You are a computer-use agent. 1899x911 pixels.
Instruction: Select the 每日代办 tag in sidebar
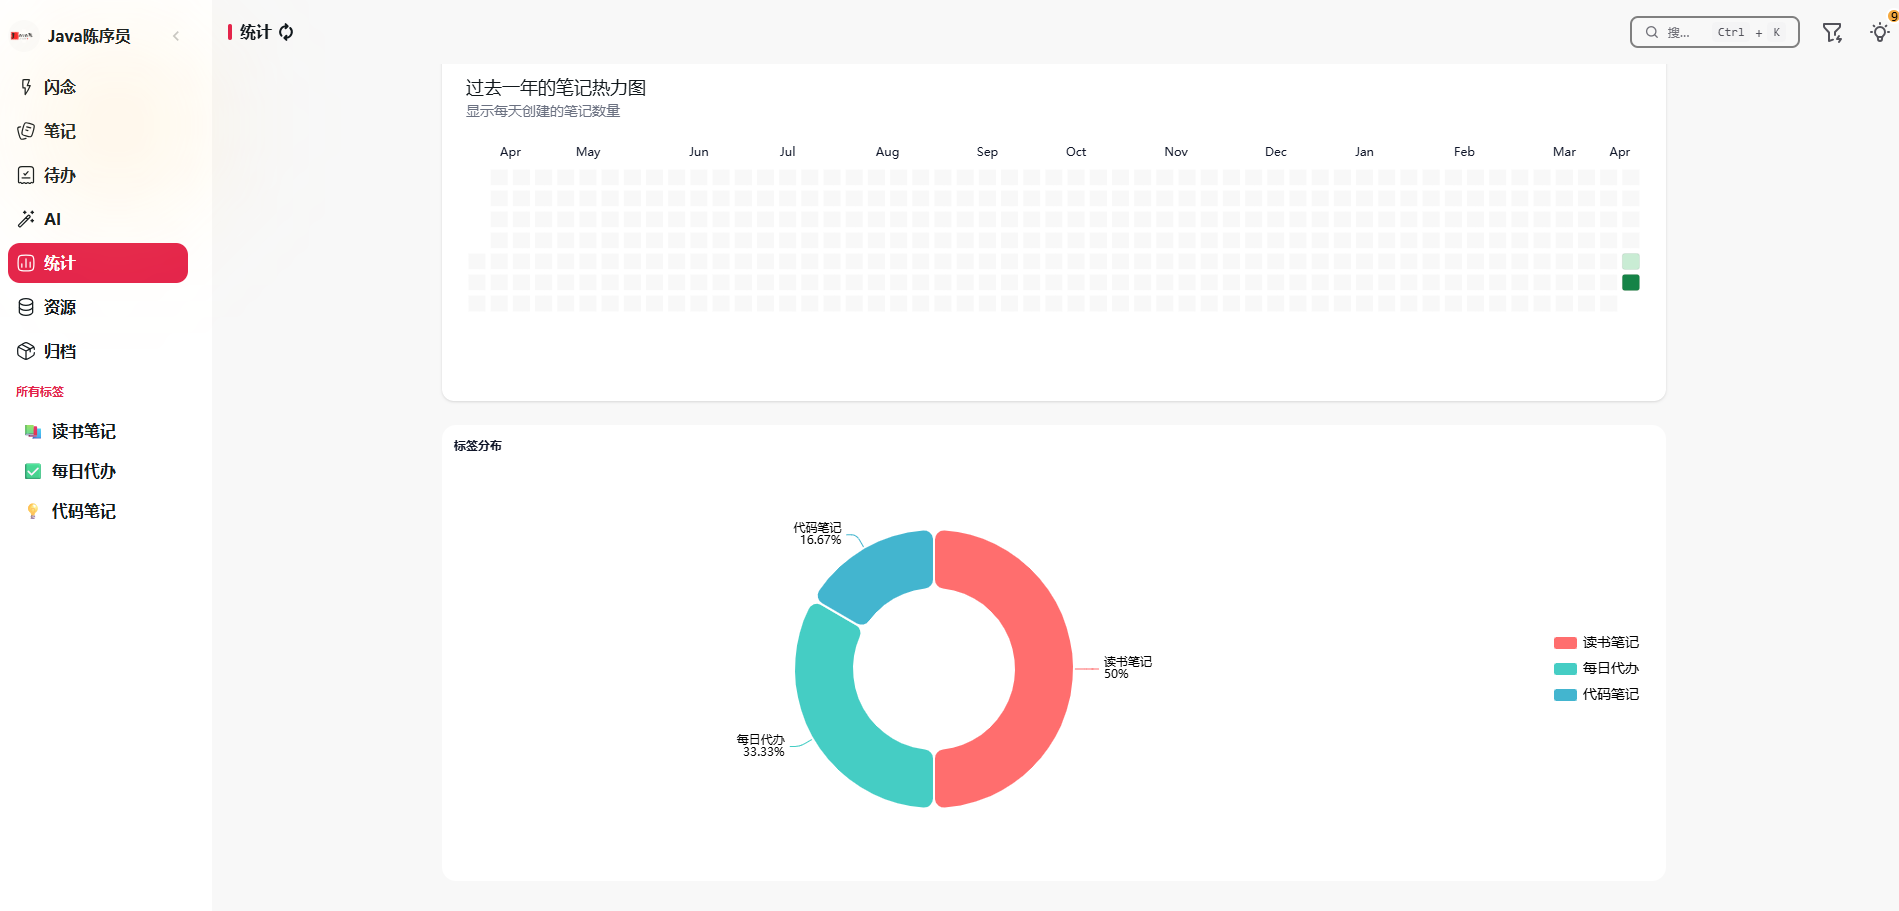84,471
